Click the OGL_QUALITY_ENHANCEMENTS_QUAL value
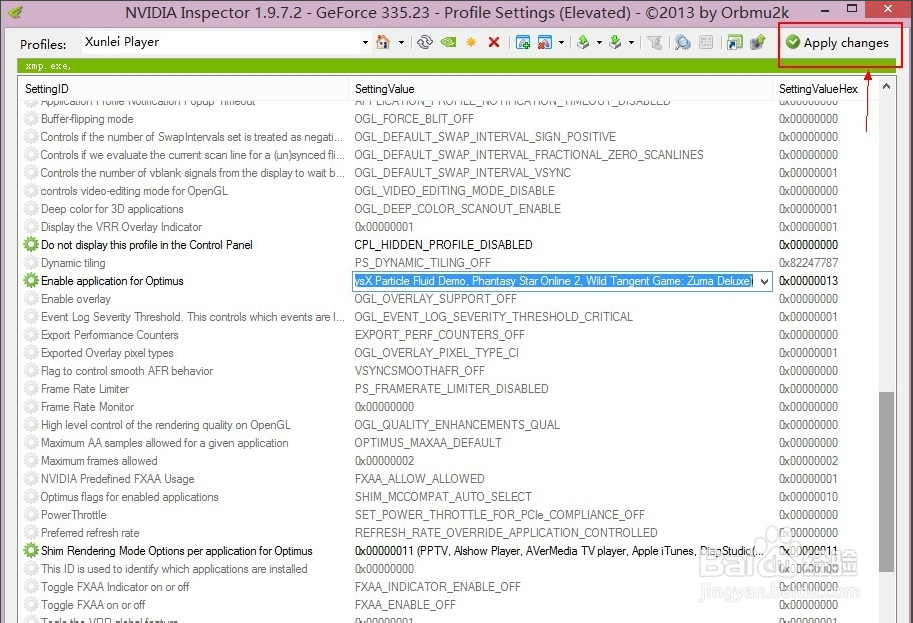913x623 pixels. point(457,425)
